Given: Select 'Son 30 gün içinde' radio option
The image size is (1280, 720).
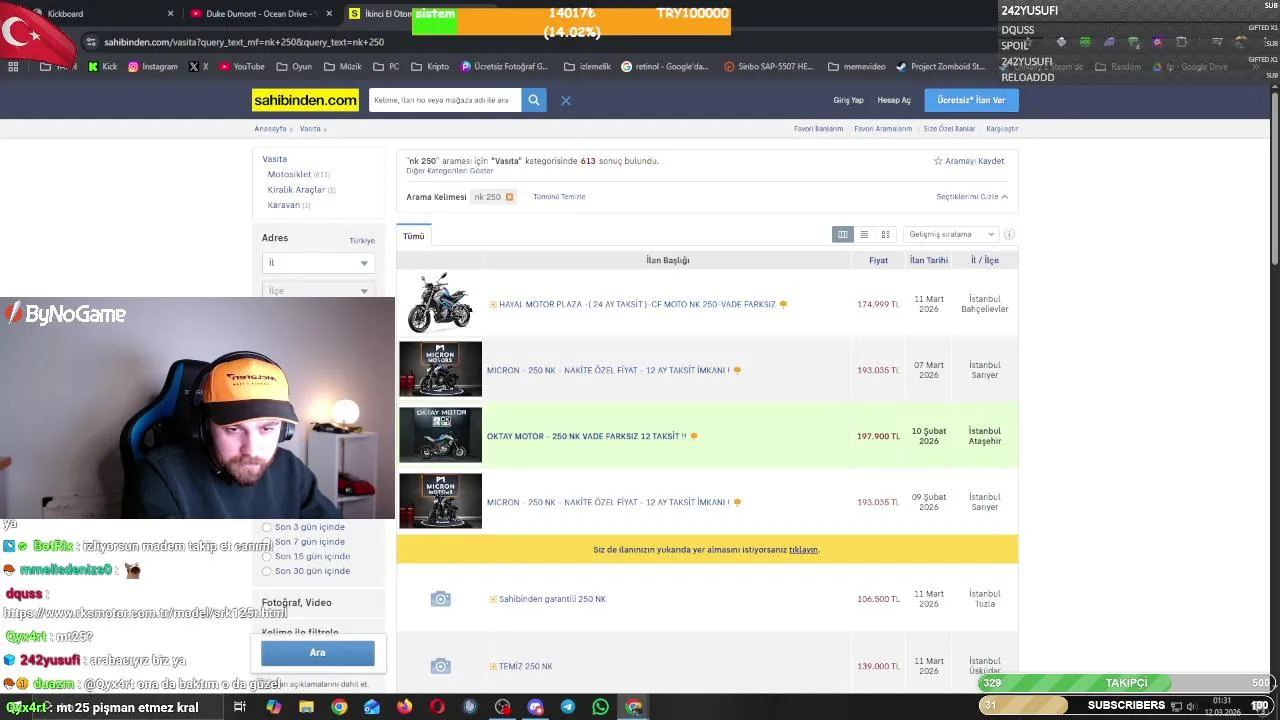Looking at the screenshot, I should point(267,571).
